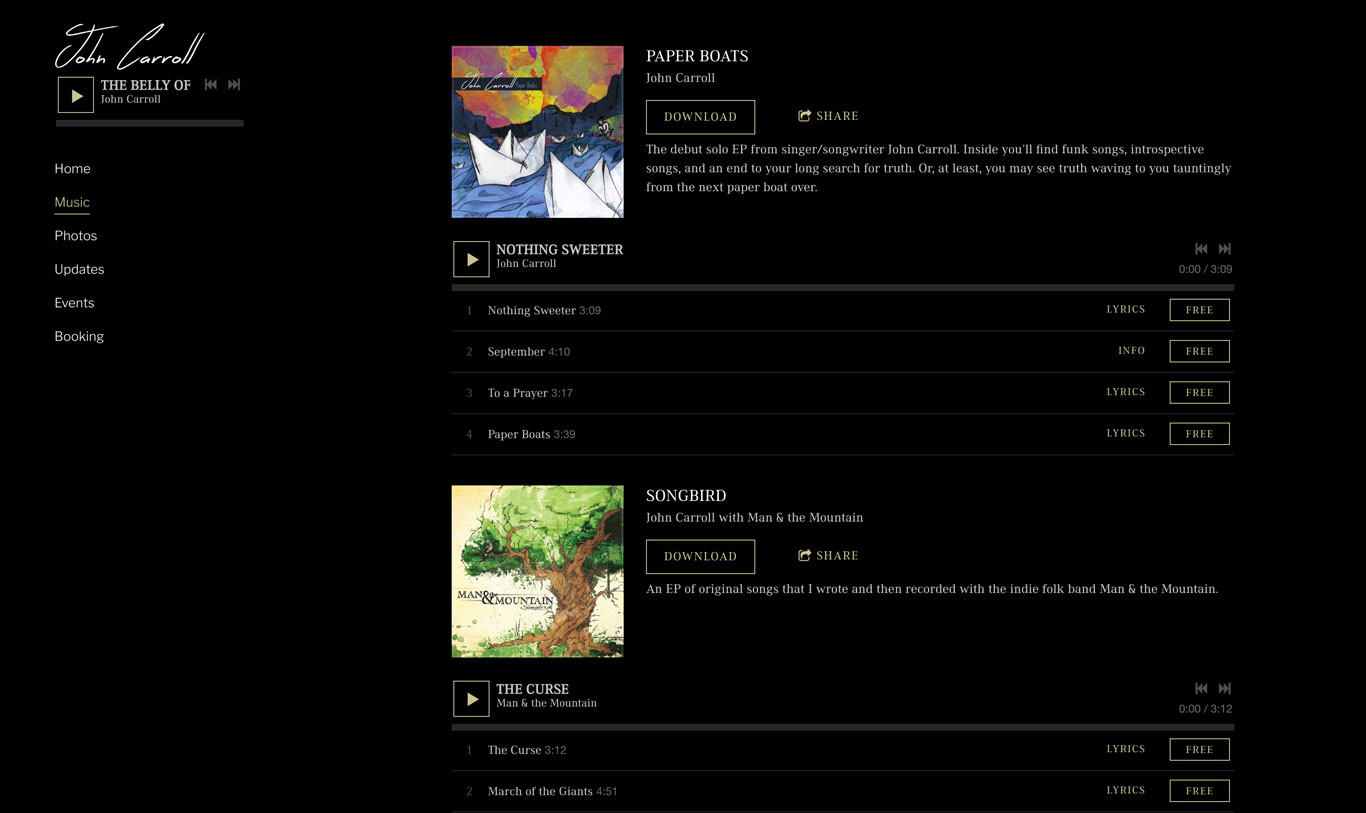1366x813 pixels.
Task: Skip to next track in sidebar player
Action: (234, 85)
